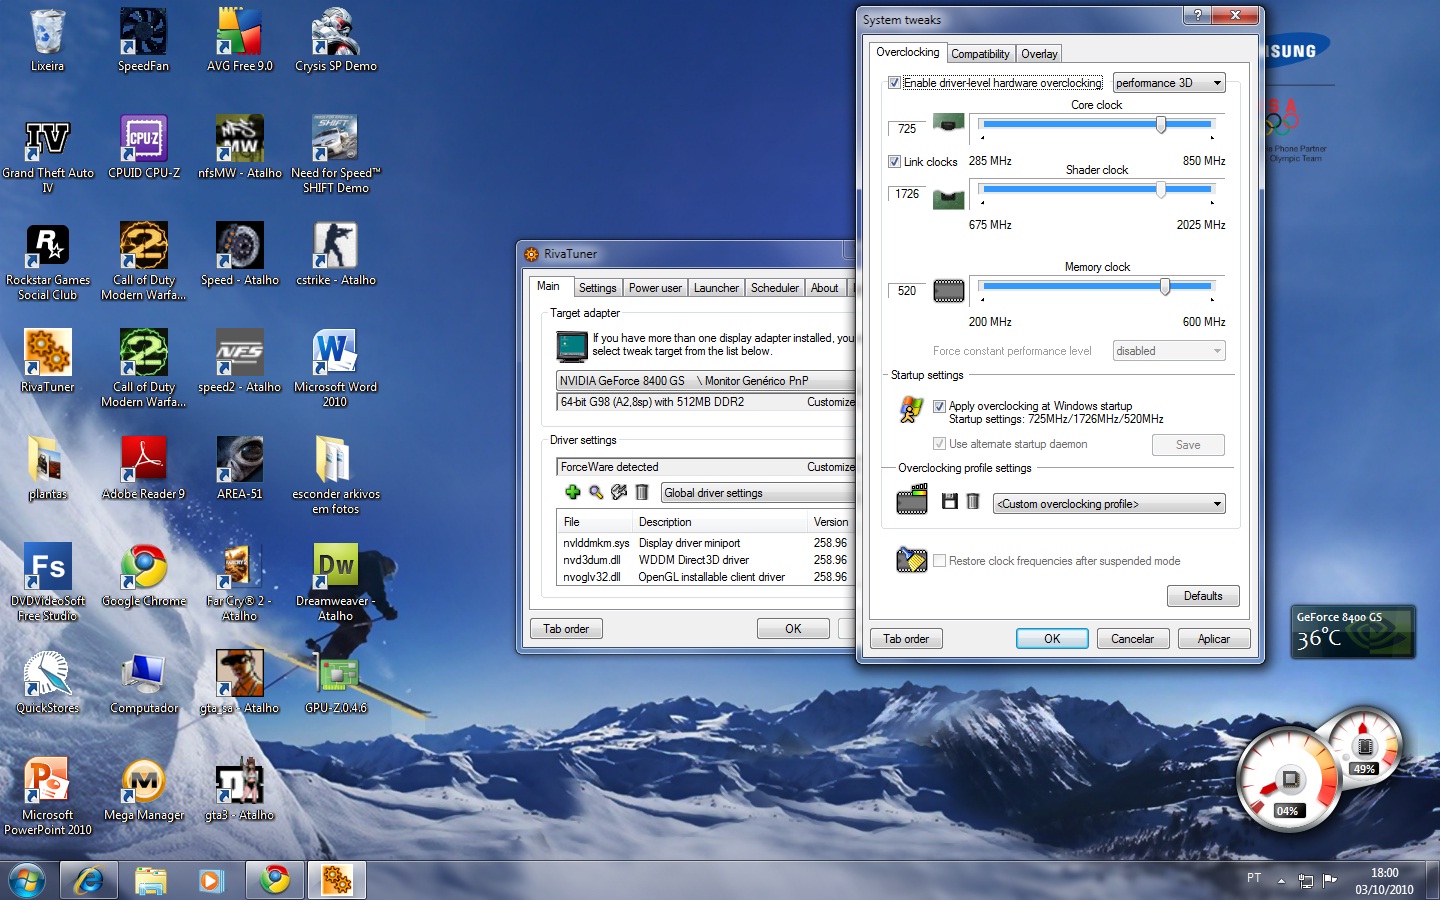Click the magnifier icon in RivaTuner driver settings
The width and height of the screenshot is (1440, 900).
(x=596, y=492)
